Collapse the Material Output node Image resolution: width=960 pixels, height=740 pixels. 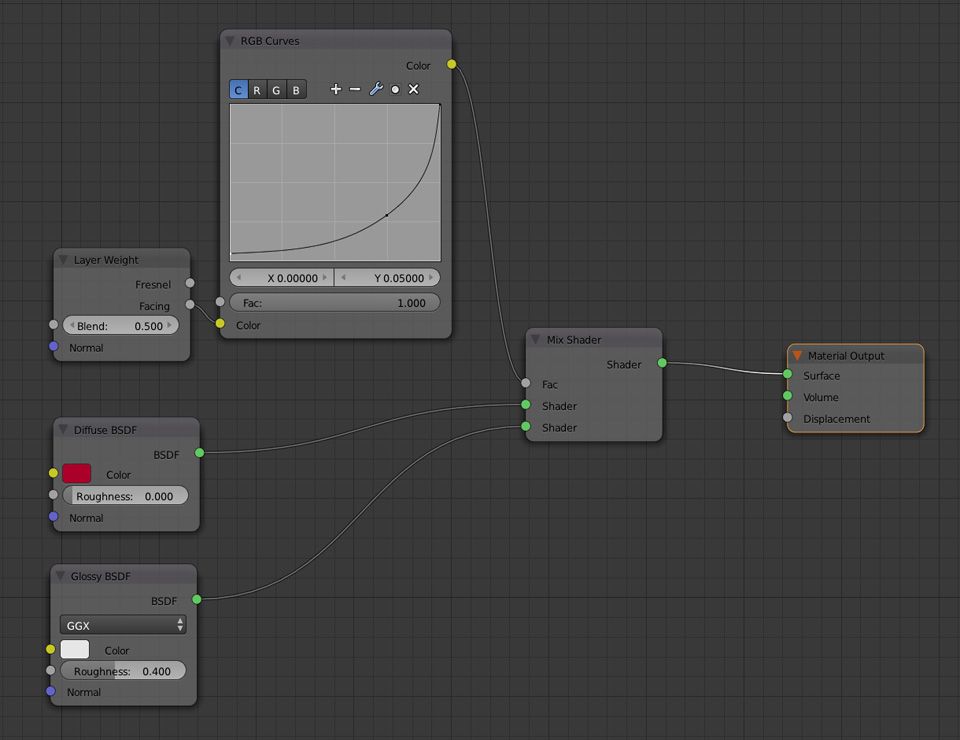tap(797, 355)
